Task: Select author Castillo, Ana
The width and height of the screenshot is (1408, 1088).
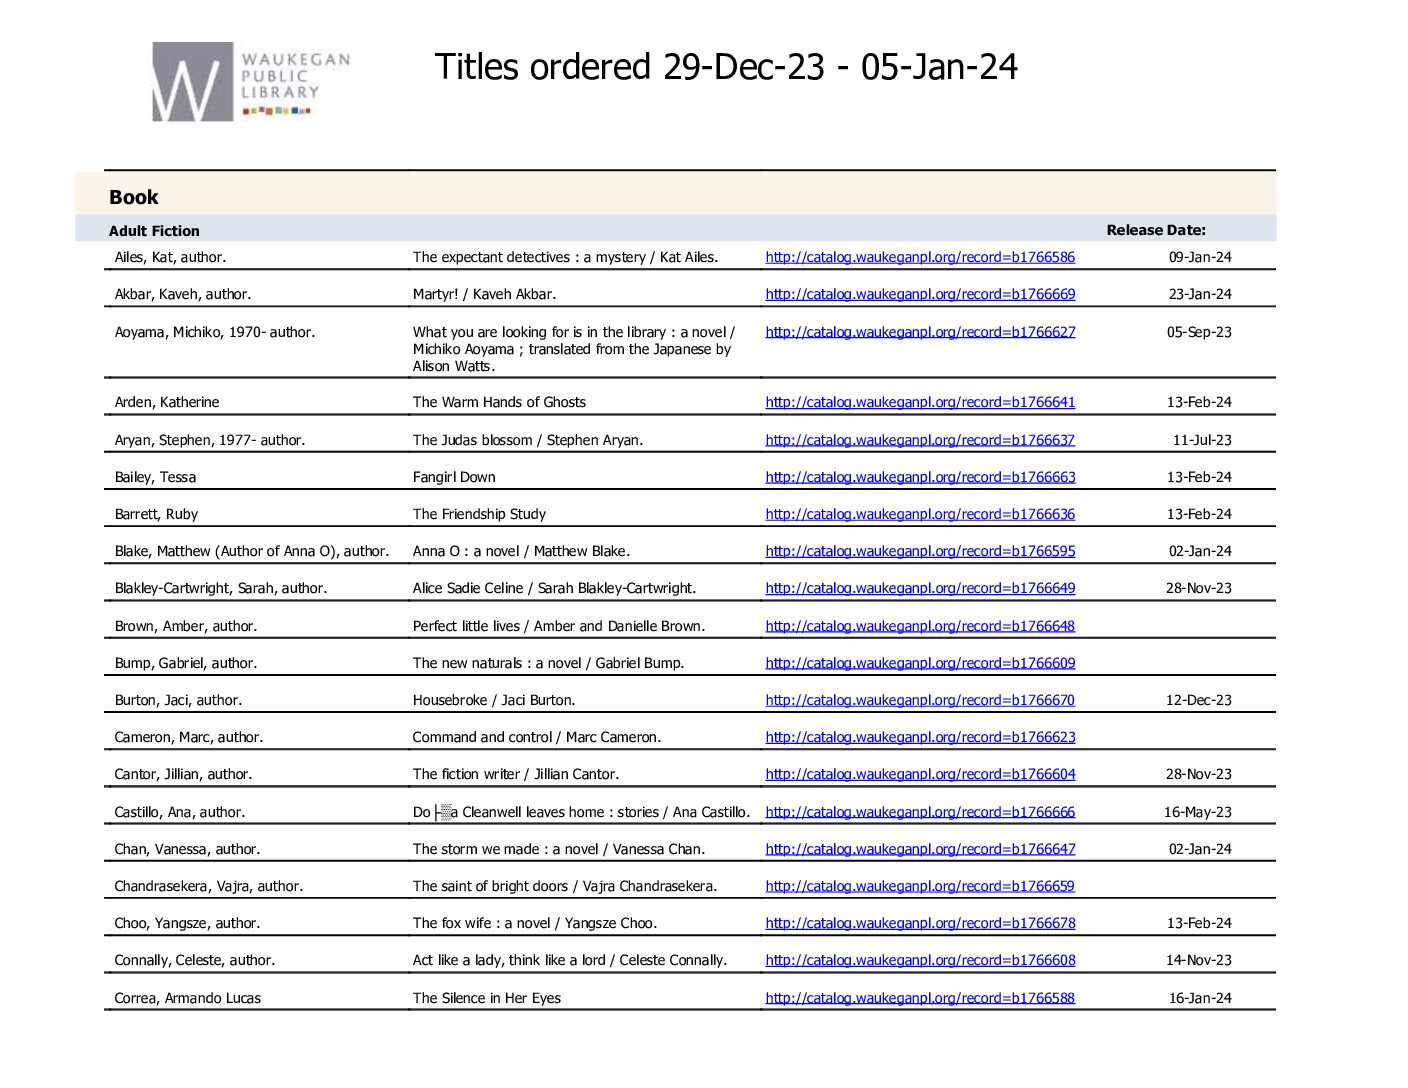Action: [180, 812]
